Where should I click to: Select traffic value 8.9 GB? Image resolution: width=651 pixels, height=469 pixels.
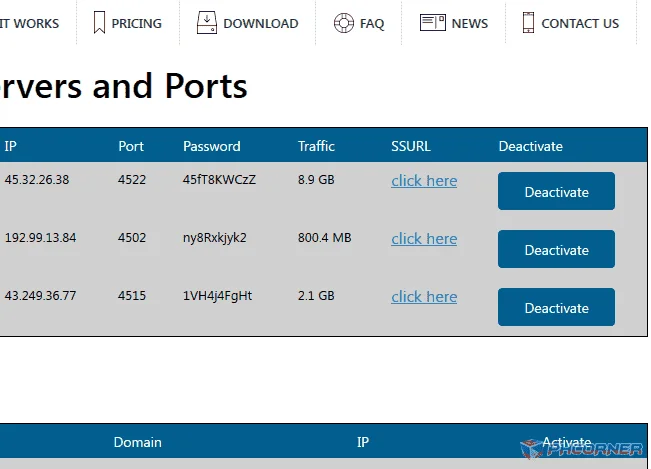[316, 180]
